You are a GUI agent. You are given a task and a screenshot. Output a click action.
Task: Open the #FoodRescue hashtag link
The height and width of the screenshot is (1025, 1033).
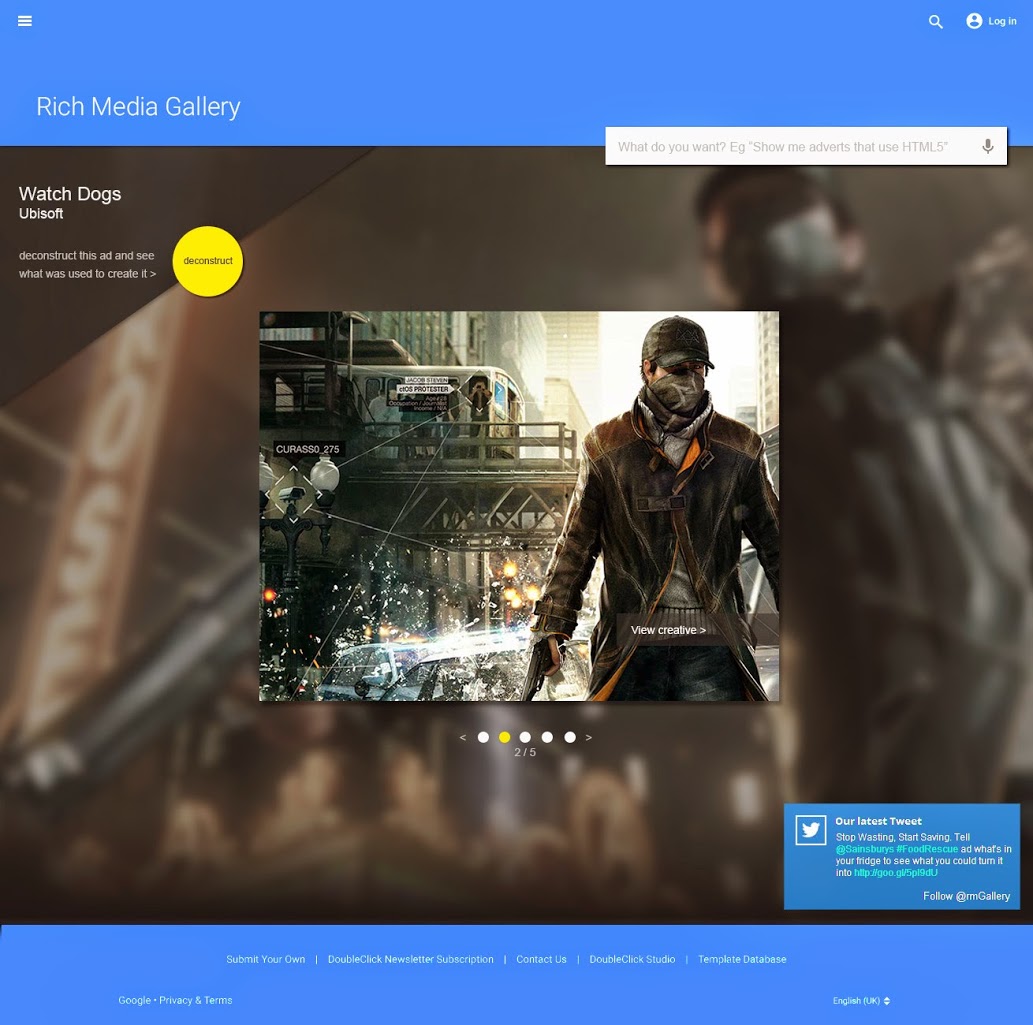click(x=927, y=849)
